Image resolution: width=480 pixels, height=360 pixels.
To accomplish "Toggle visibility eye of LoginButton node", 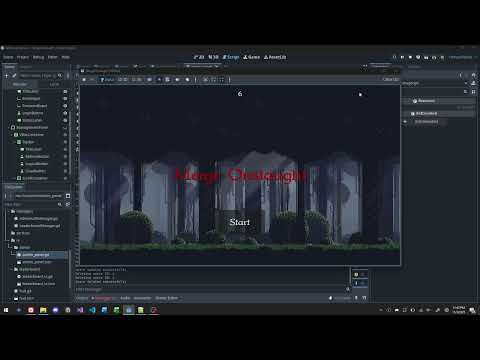I will coord(65,113).
